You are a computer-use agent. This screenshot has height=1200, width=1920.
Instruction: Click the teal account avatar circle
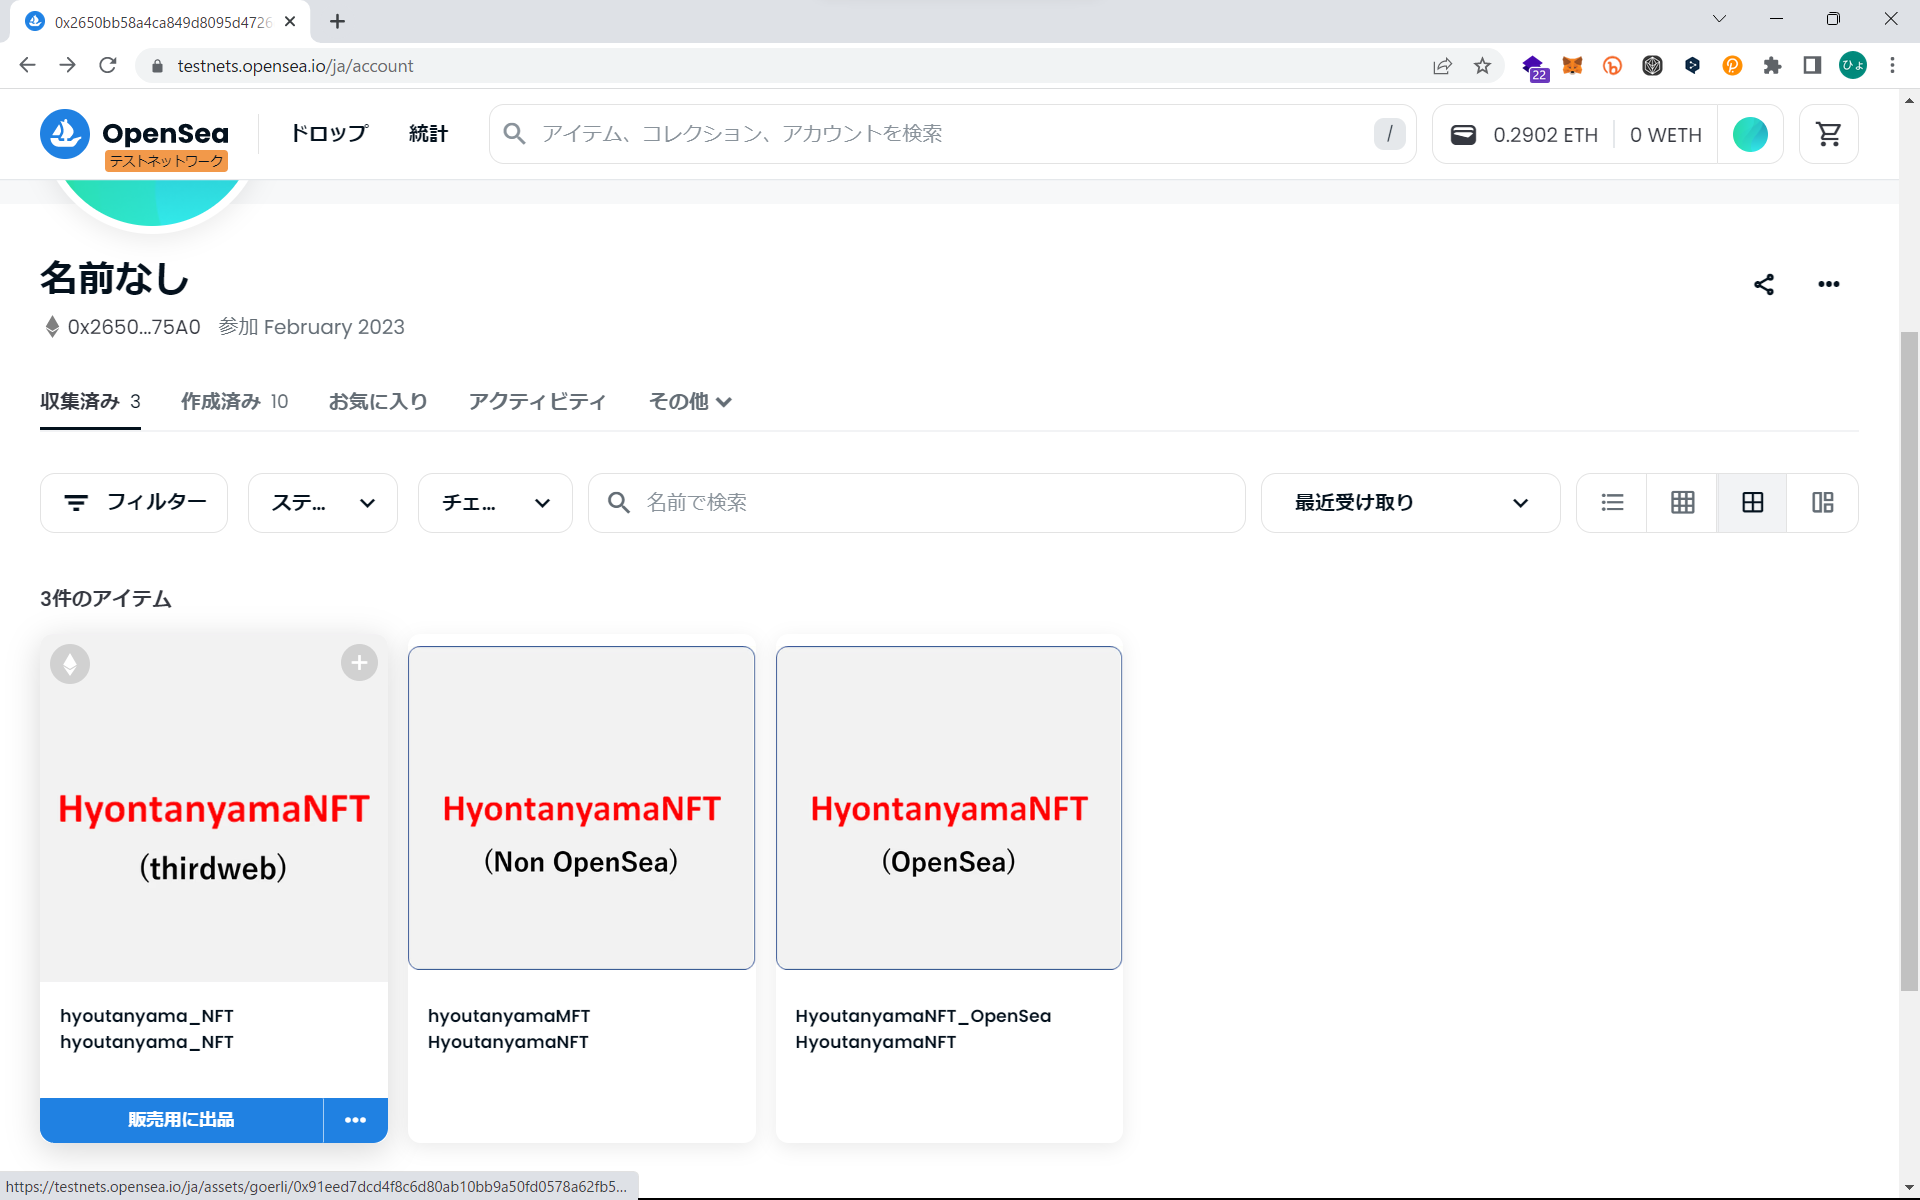tap(1749, 134)
